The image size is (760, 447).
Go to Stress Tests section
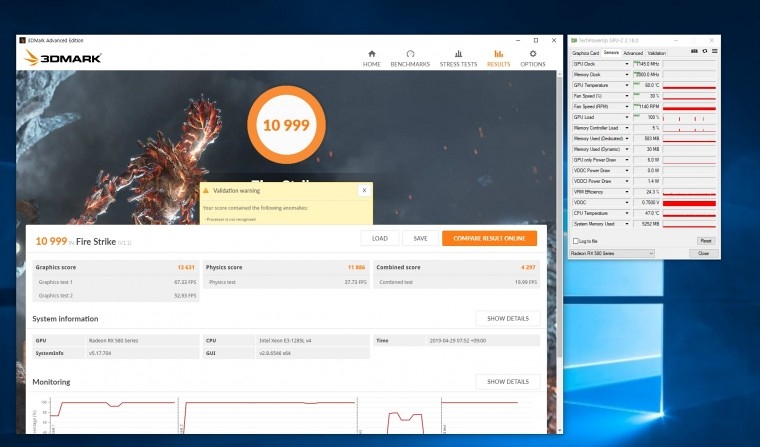459,58
